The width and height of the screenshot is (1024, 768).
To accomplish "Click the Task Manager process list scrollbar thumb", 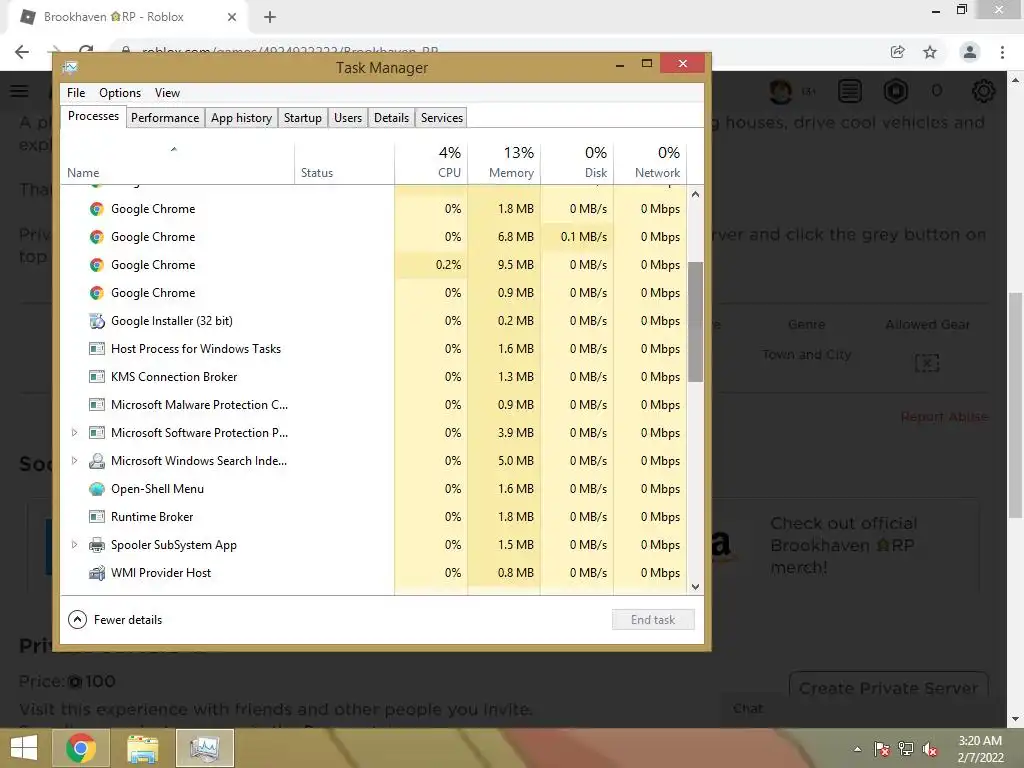I will 696,322.
